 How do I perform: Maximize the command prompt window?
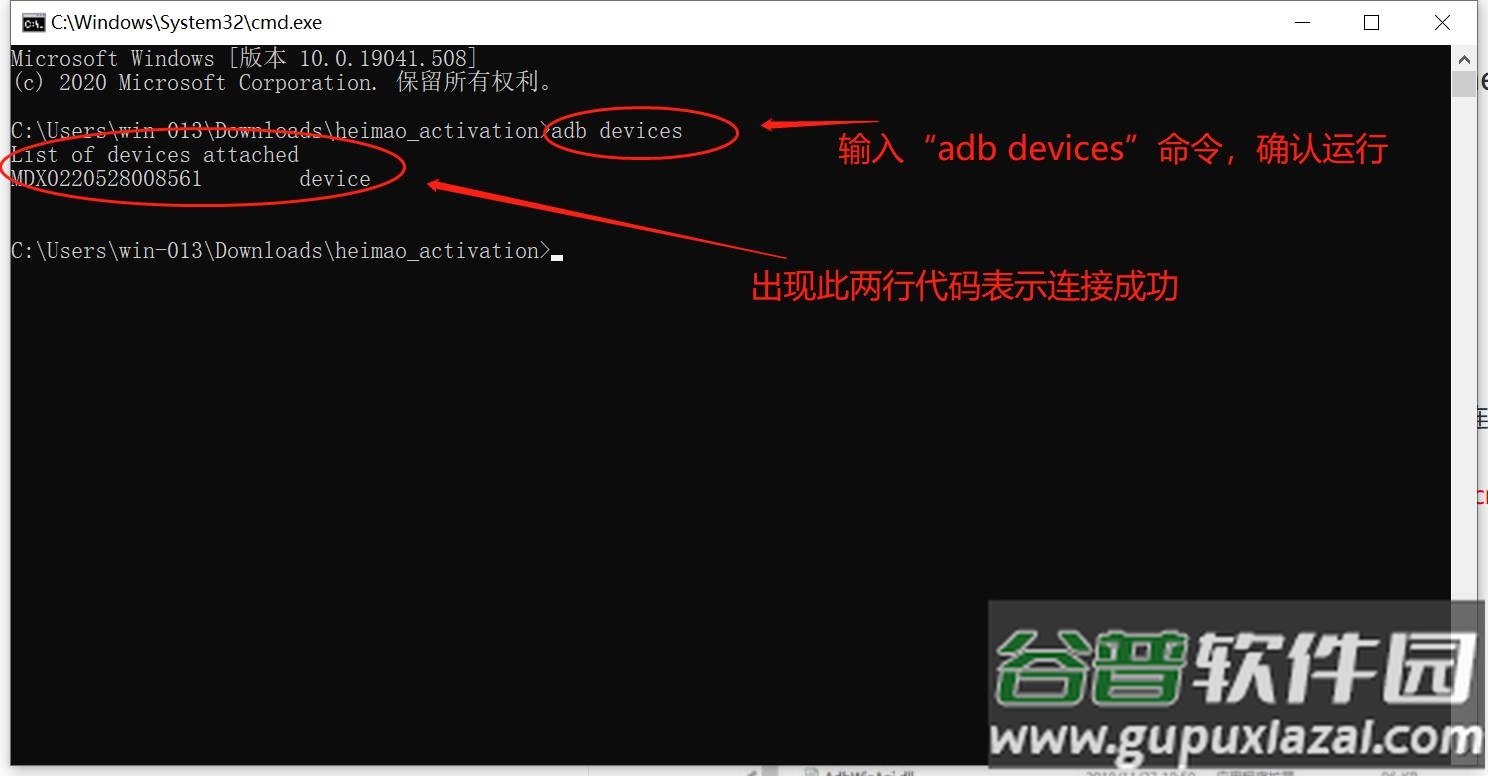click(x=1371, y=22)
